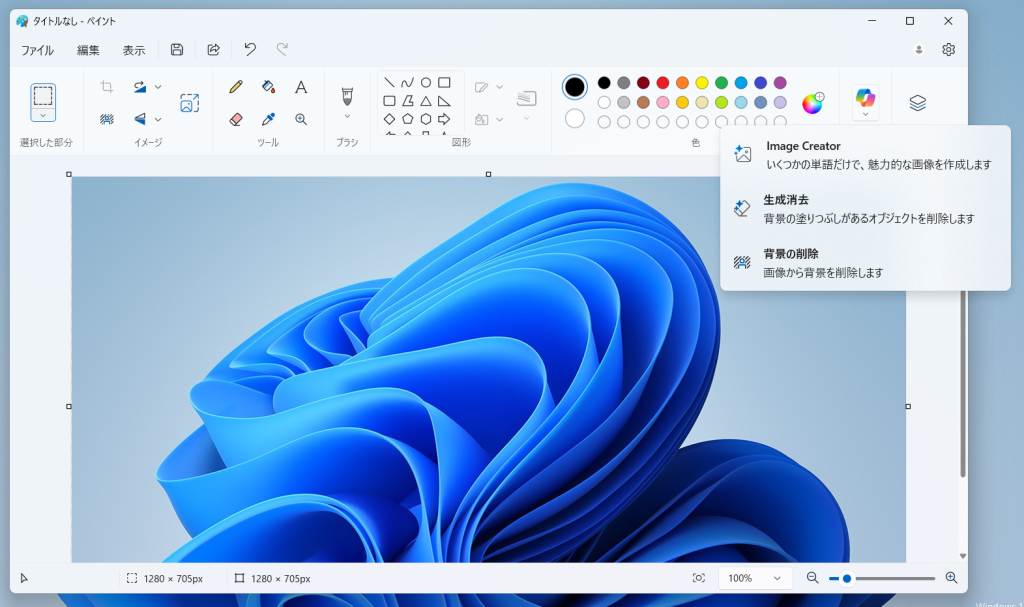
Task: Choose Image Creator from Copilot menu
Action: coord(865,155)
